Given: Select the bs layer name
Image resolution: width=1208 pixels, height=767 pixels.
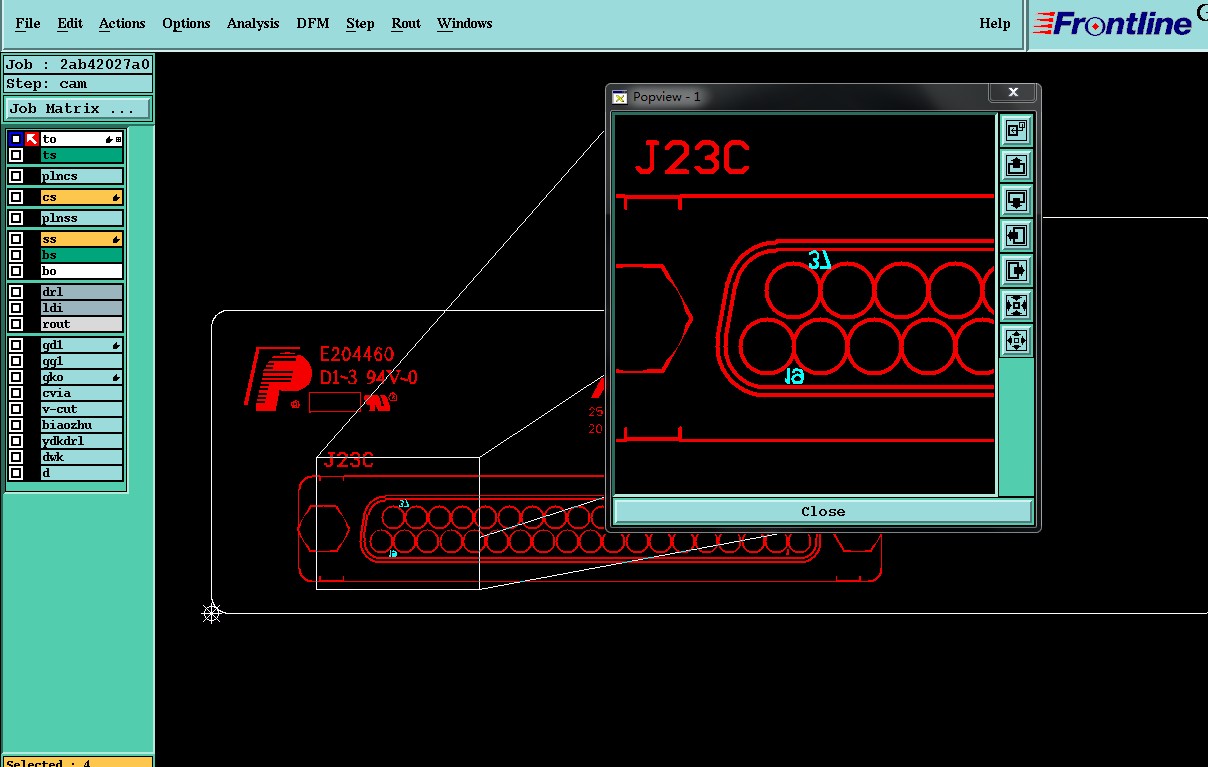Looking at the screenshot, I should pyautogui.click(x=82, y=255).
